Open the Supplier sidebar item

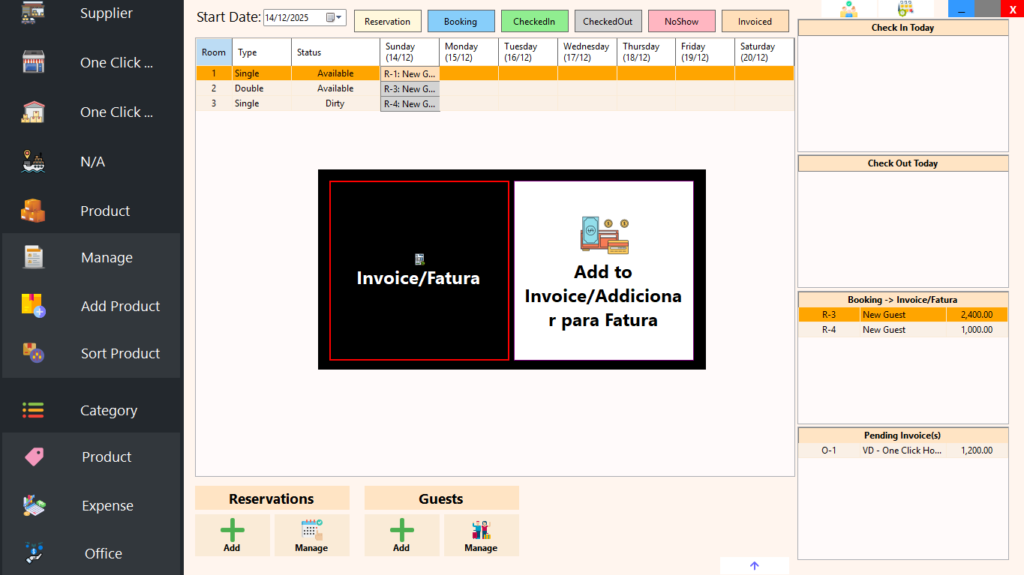pos(91,13)
